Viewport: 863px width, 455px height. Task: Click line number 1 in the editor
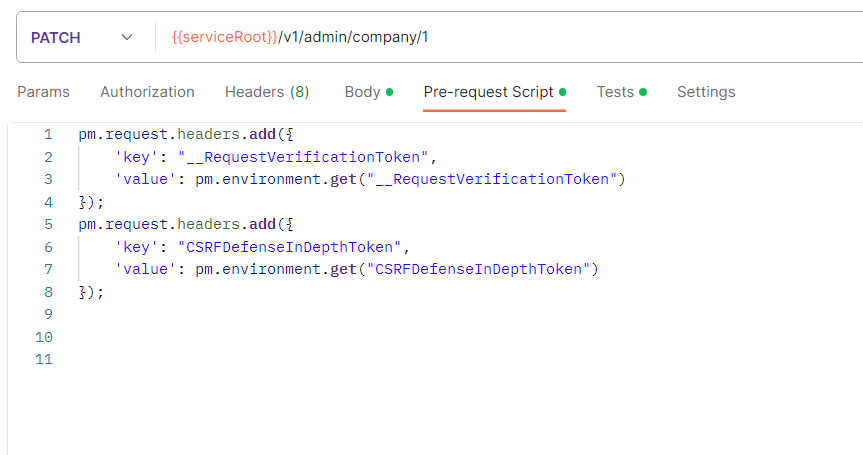coord(48,134)
